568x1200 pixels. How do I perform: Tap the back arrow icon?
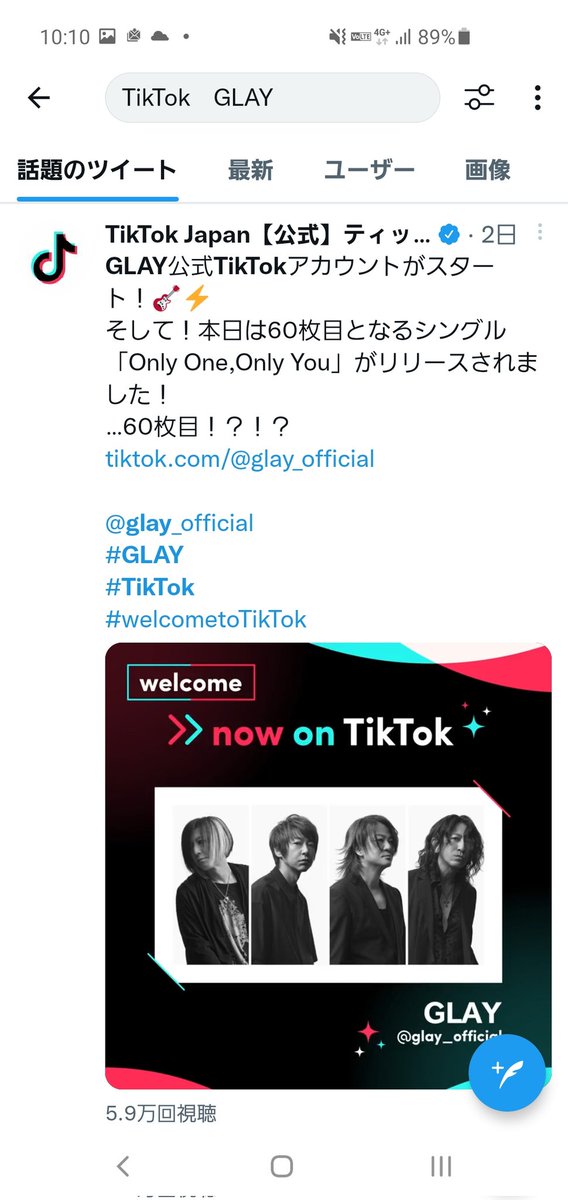coord(39,97)
